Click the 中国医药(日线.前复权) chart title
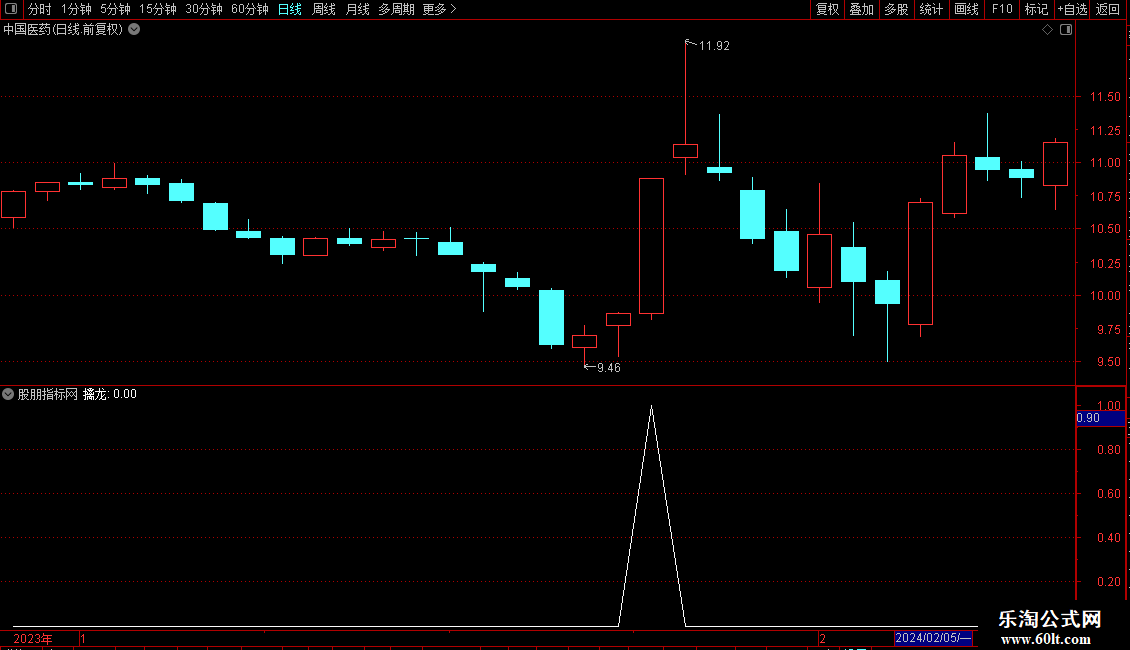The height and width of the screenshot is (650, 1130). 63,30
